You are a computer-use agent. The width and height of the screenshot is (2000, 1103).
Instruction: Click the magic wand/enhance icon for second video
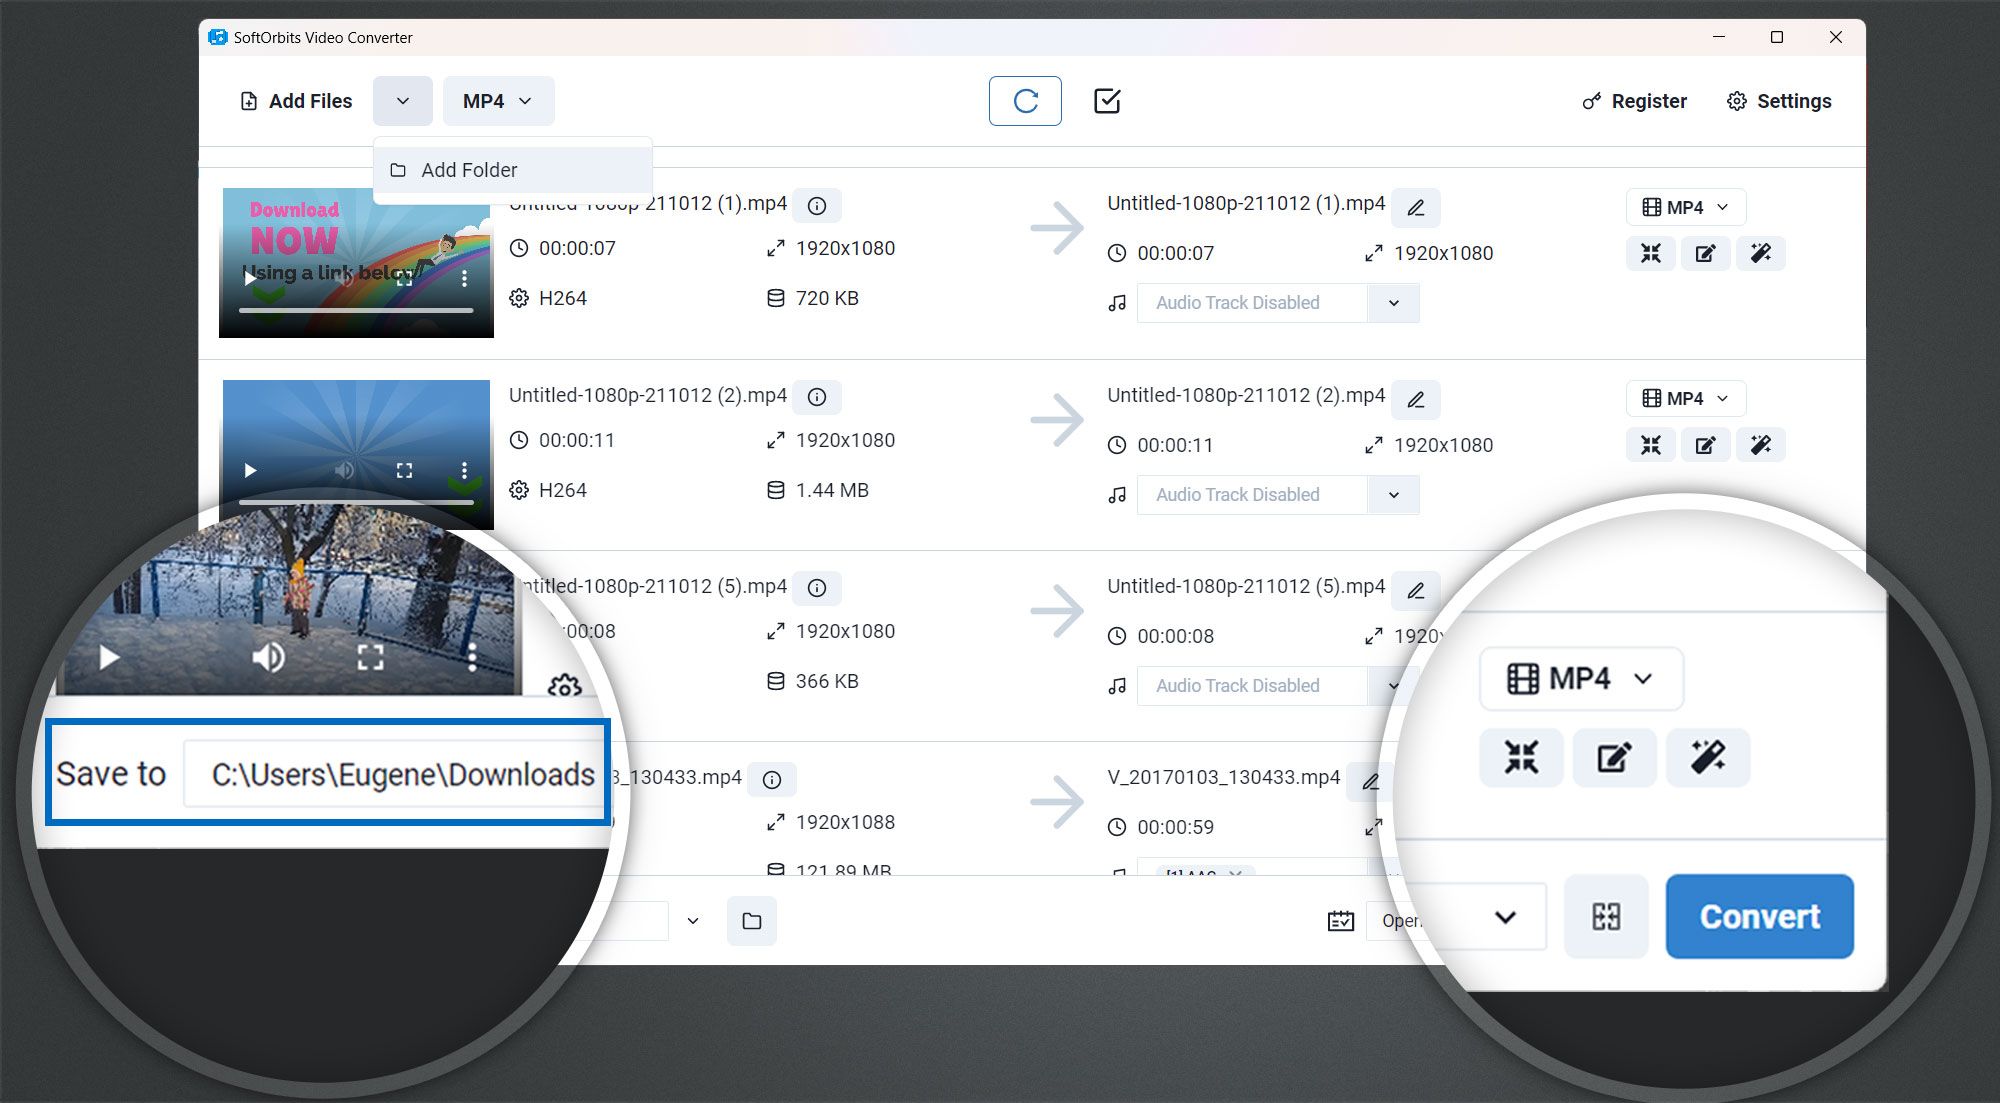pyautogui.click(x=1761, y=444)
